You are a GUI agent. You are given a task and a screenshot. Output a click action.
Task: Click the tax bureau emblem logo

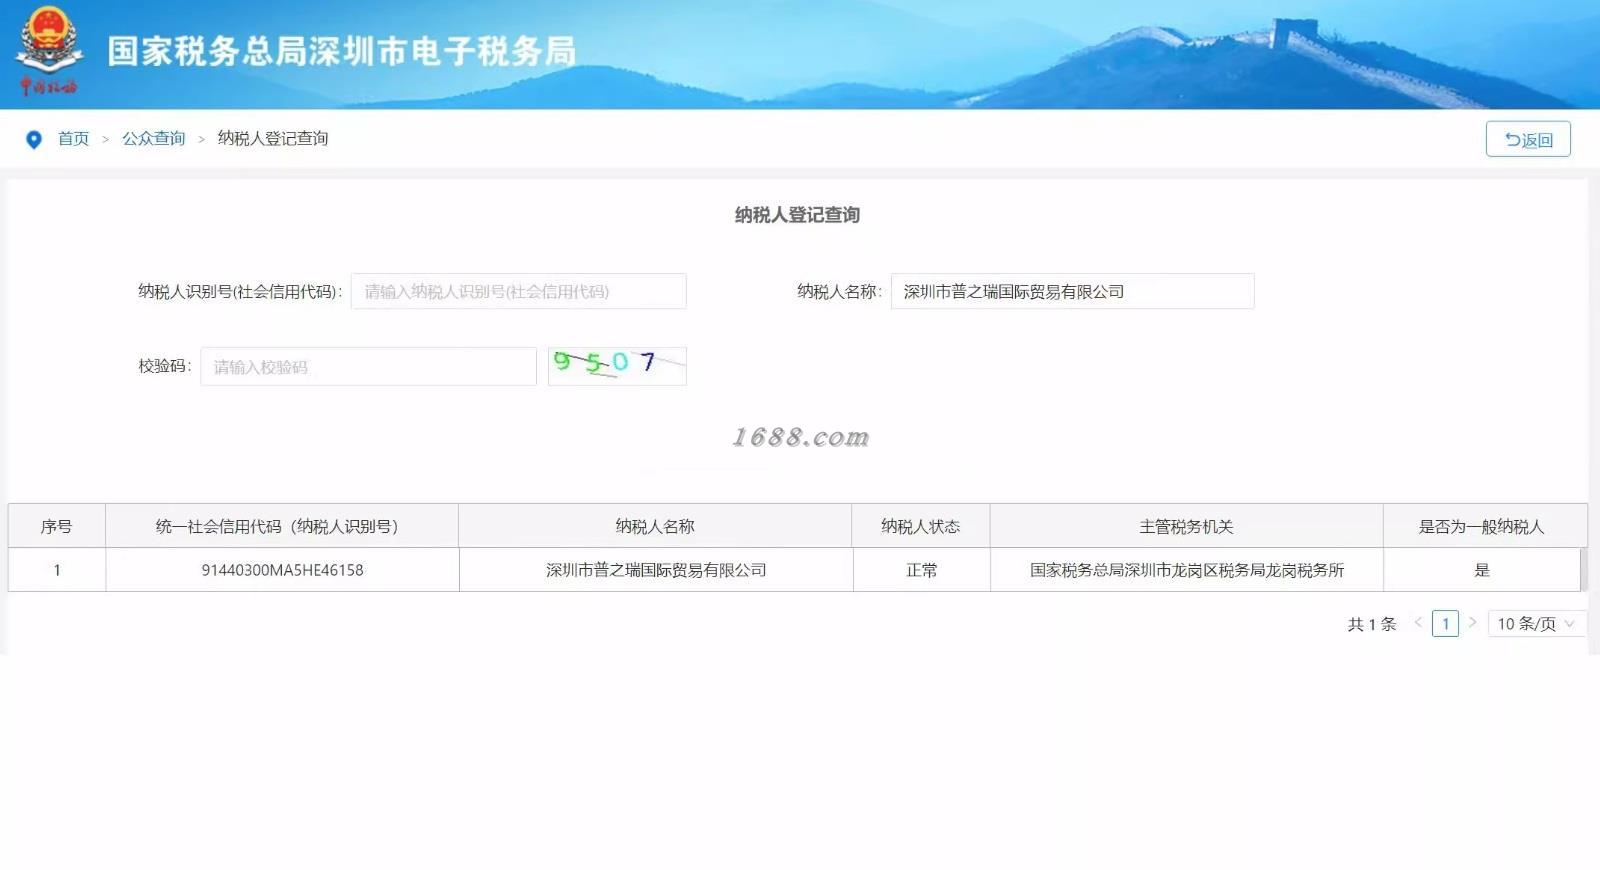pyautogui.click(x=48, y=50)
